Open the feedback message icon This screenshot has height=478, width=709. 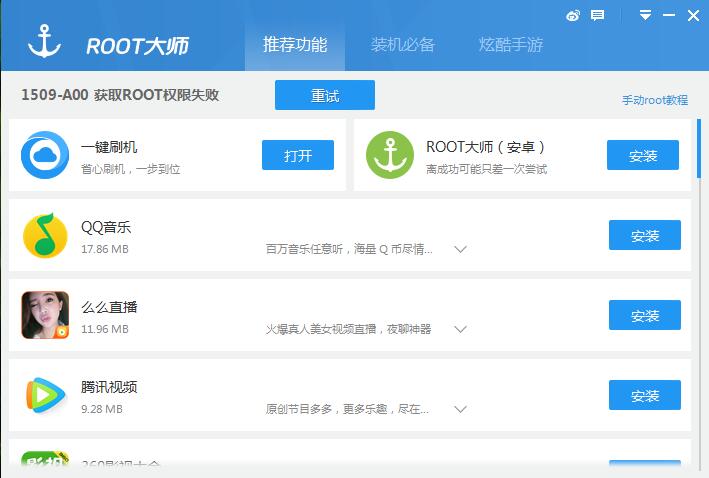click(598, 15)
